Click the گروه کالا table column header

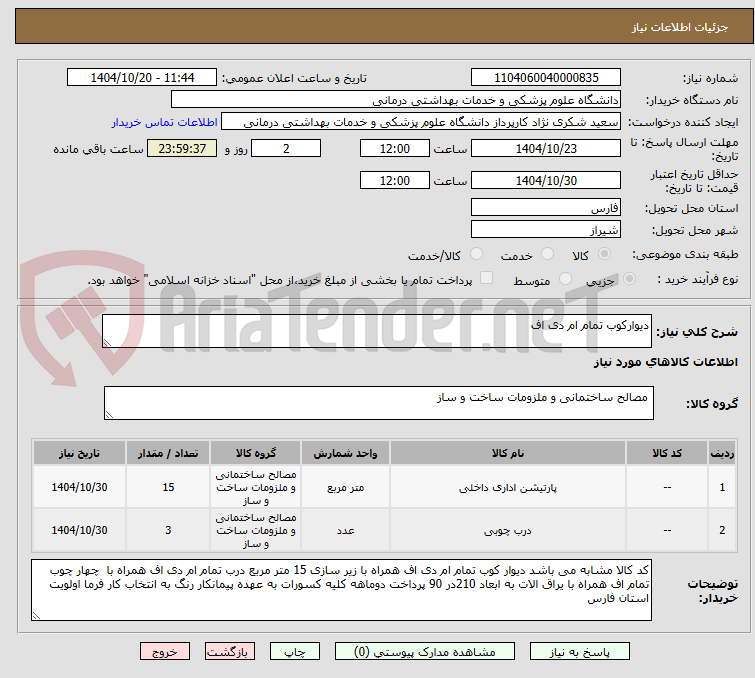[255, 453]
